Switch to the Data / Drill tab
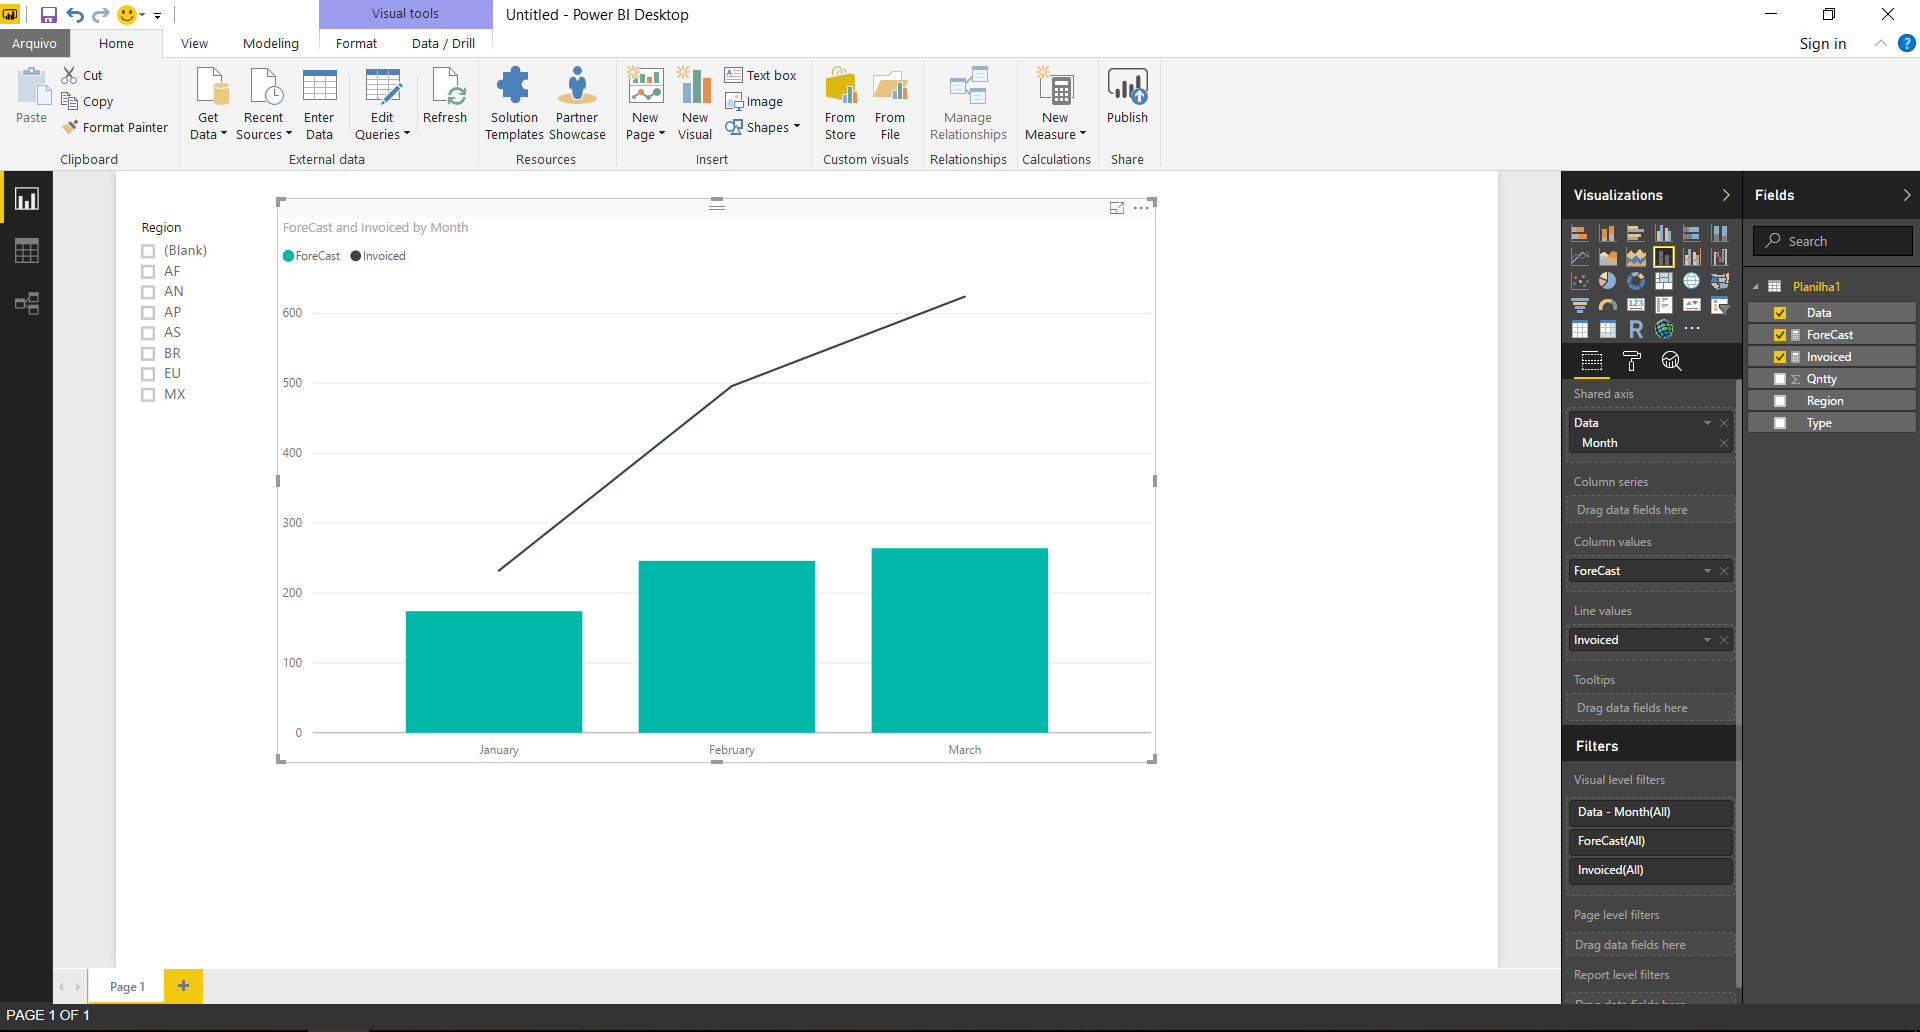Image resolution: width=1920 pixels, height=1032 pixels. point(443,43)
